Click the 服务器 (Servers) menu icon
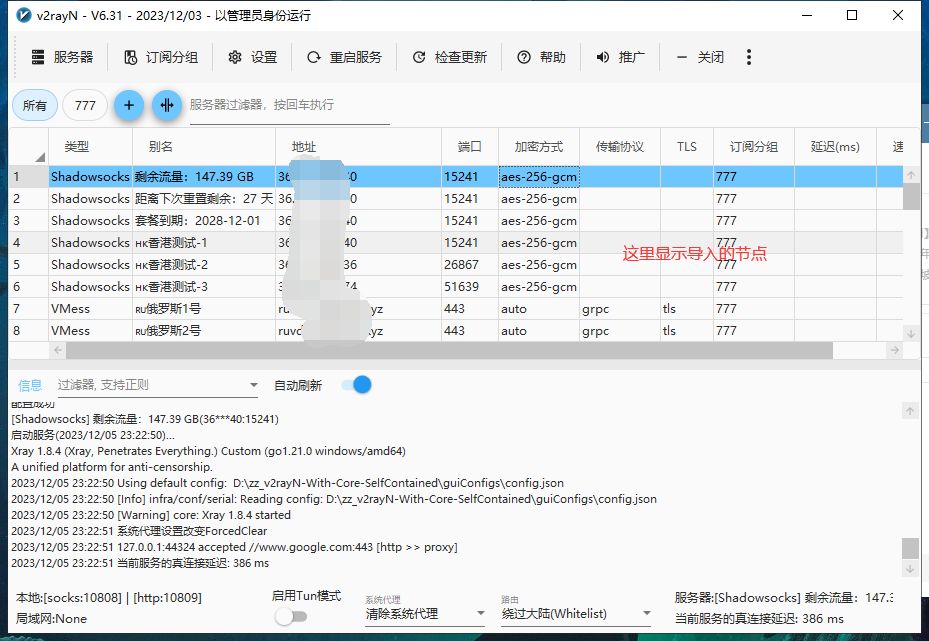 [39, 57]
